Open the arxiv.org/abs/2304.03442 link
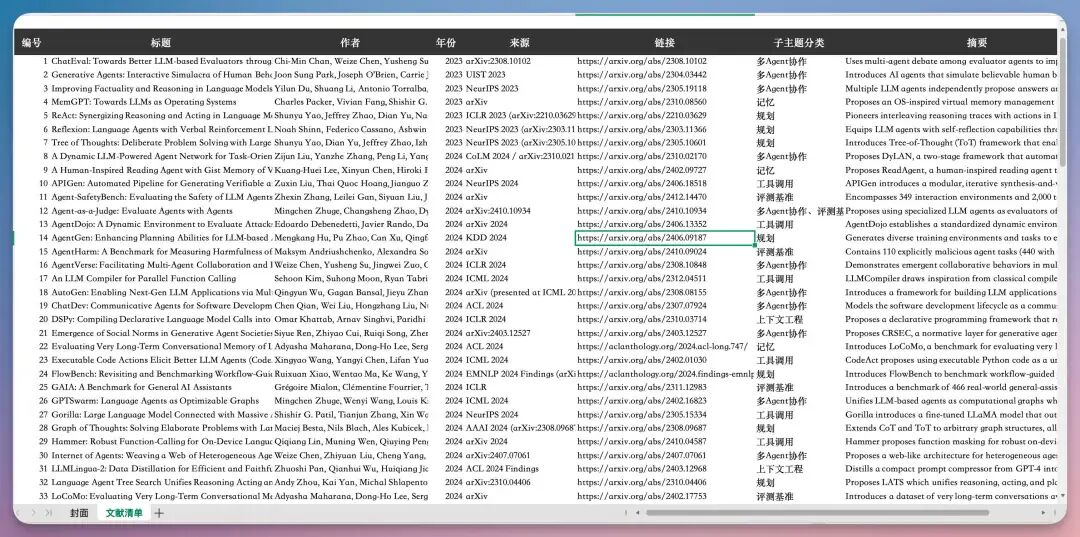1080x537 pixels. coord(642,75)
